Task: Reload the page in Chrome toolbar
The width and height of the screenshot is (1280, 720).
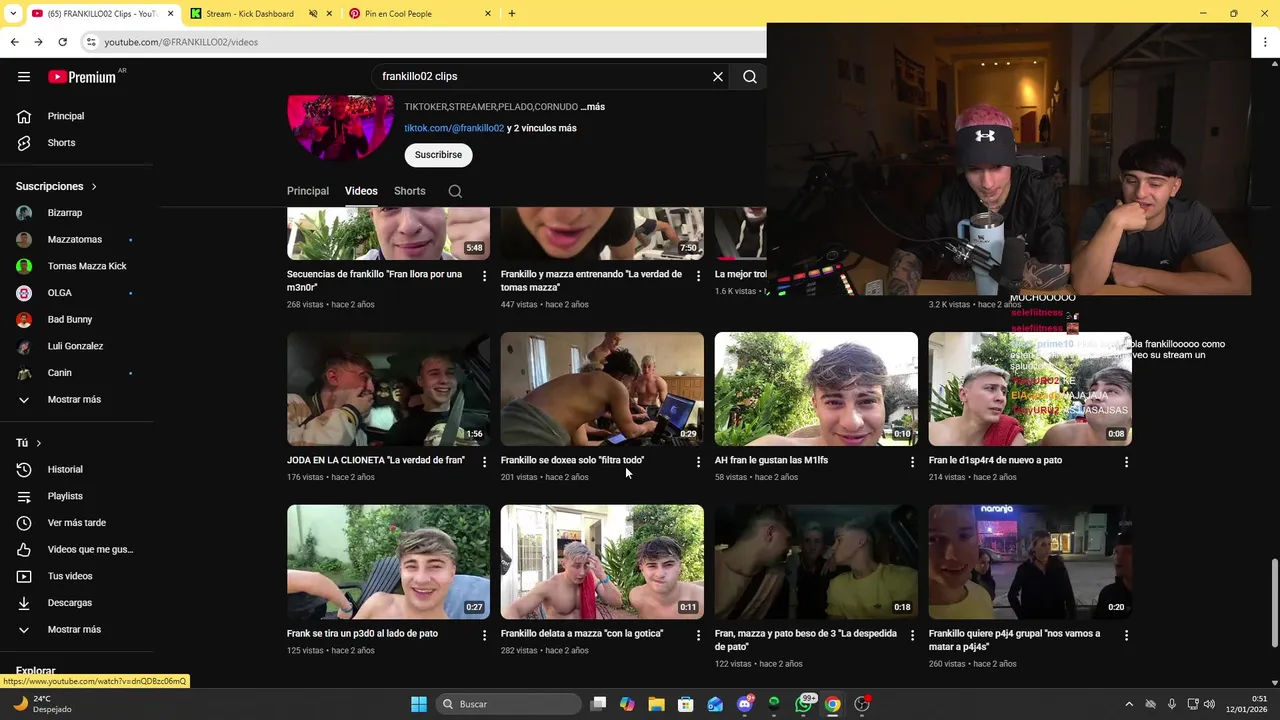Action: pyautogui.click(x=62, y=42)
